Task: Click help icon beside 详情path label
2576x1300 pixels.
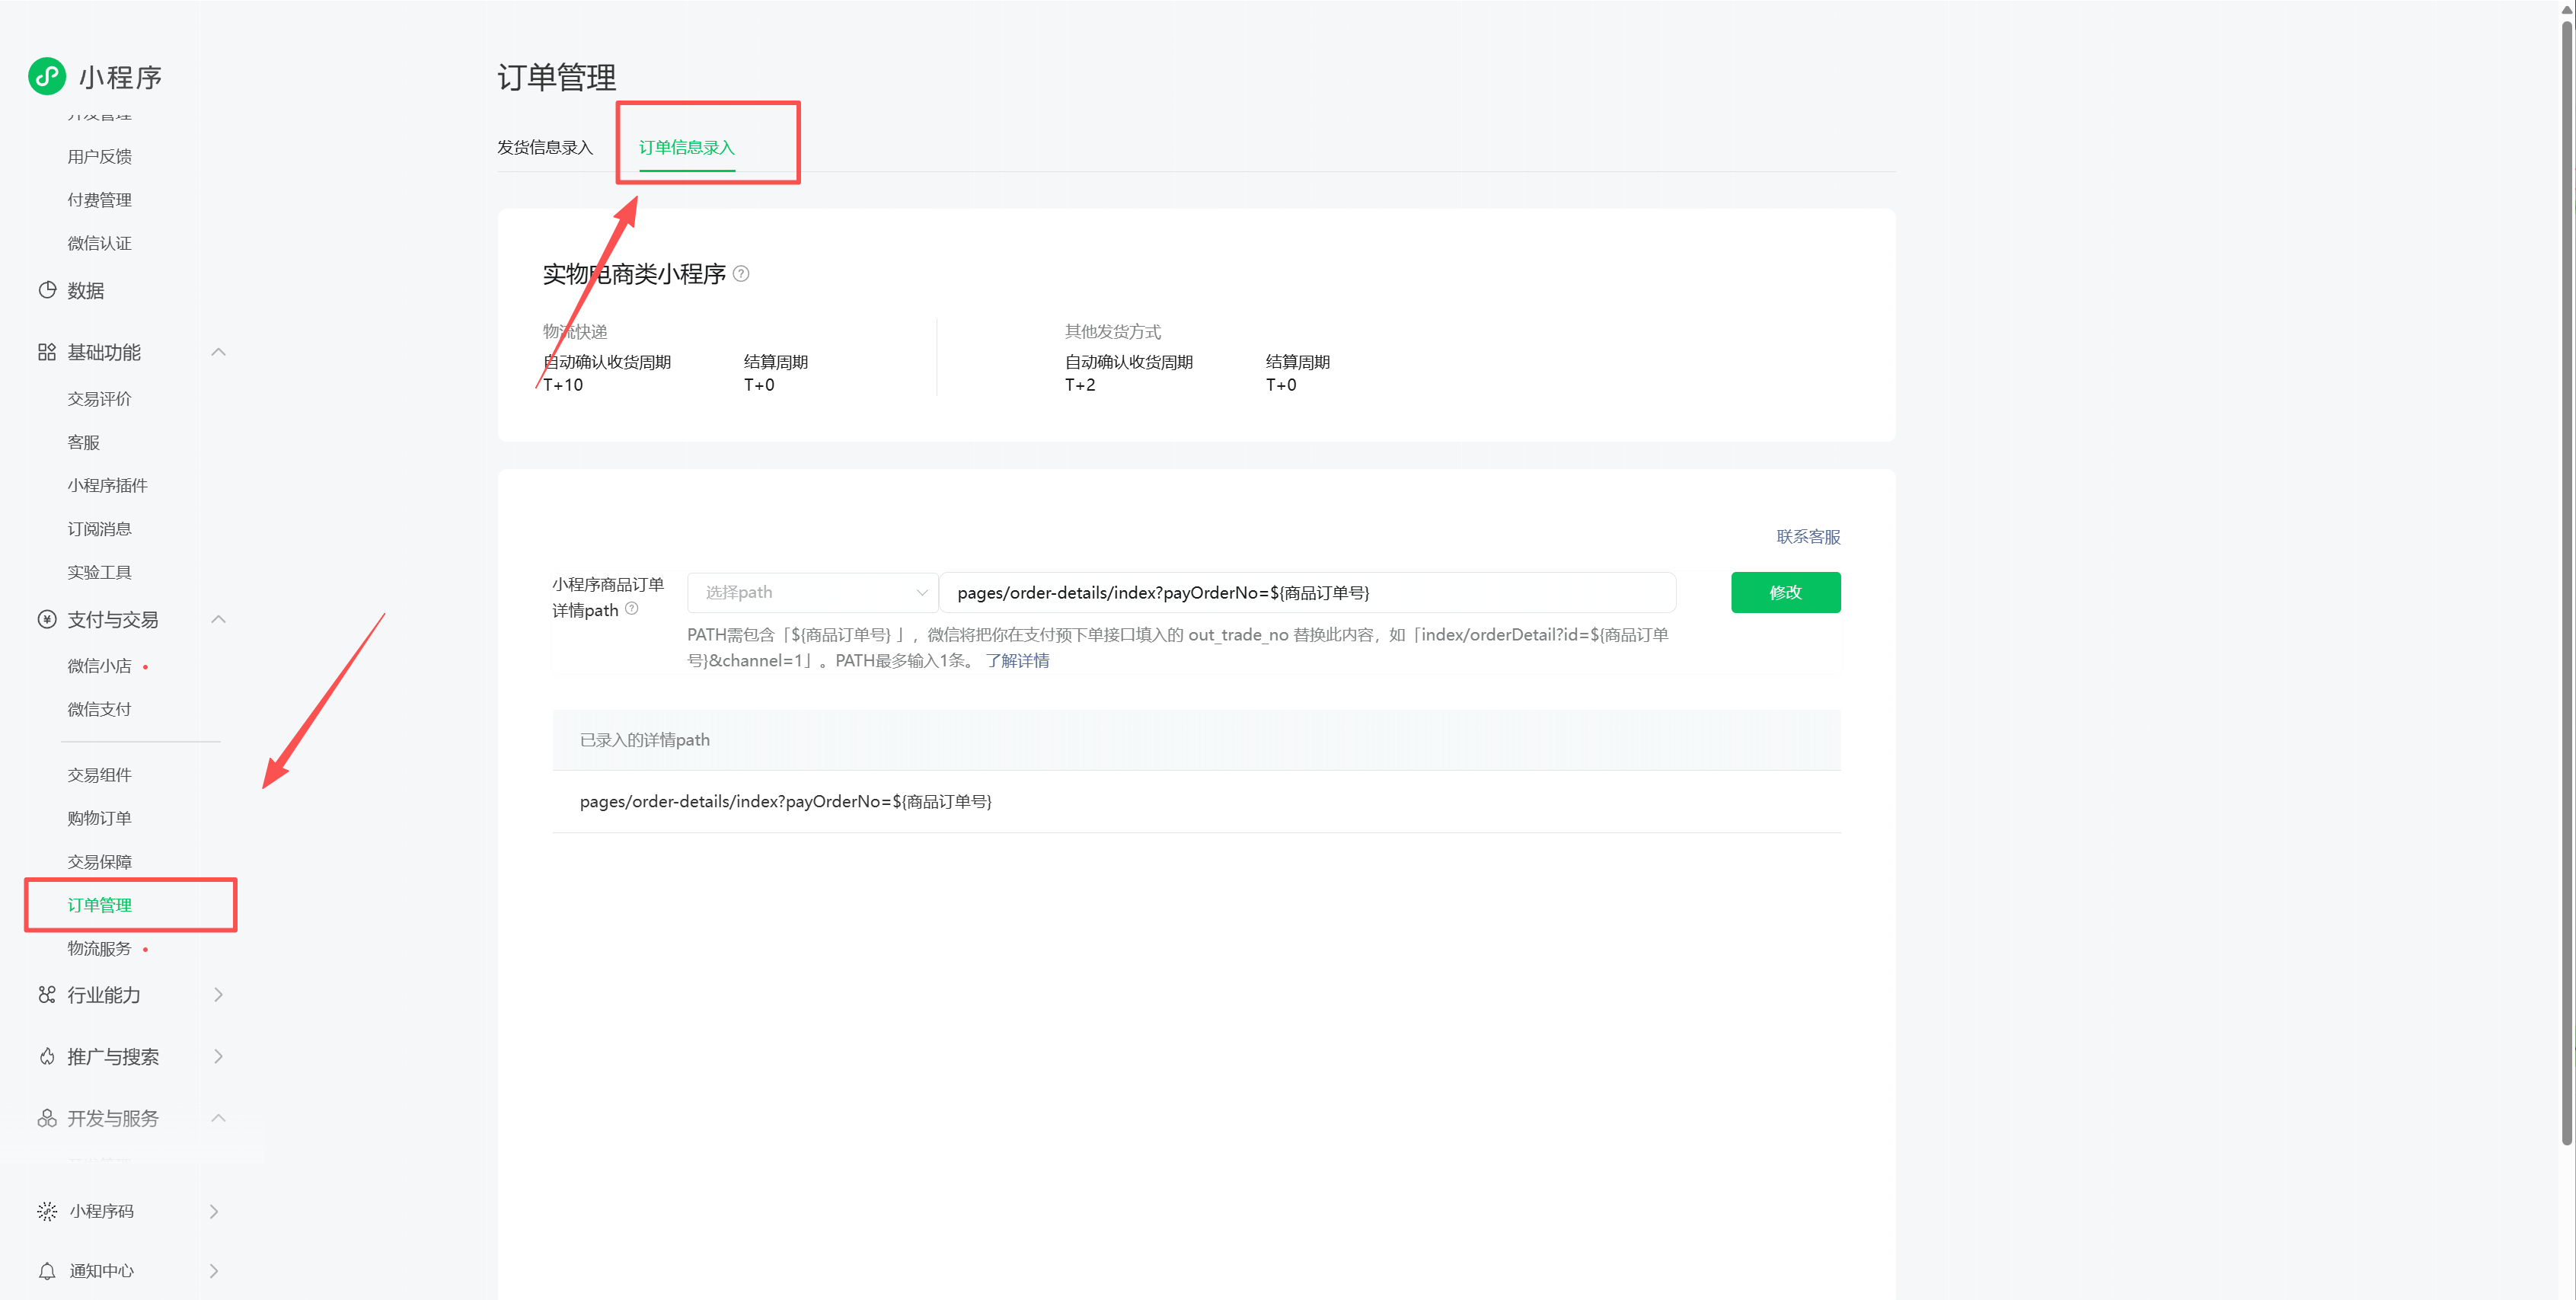Action: click(632, 608)
